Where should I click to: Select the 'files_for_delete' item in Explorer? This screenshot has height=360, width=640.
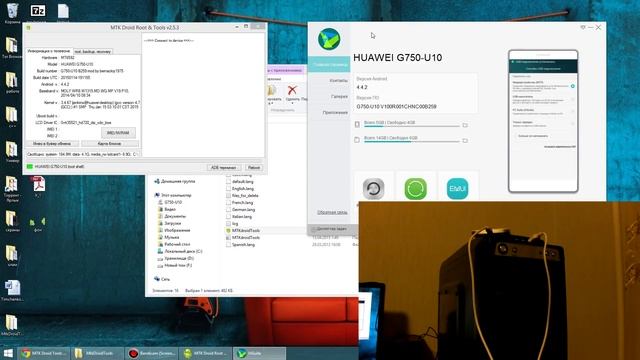242,196
